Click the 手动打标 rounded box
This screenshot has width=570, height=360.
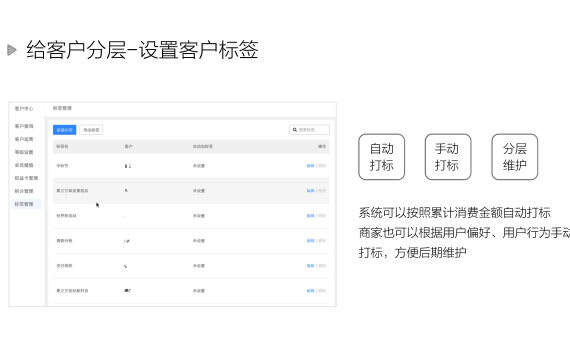tap(448, 157)
